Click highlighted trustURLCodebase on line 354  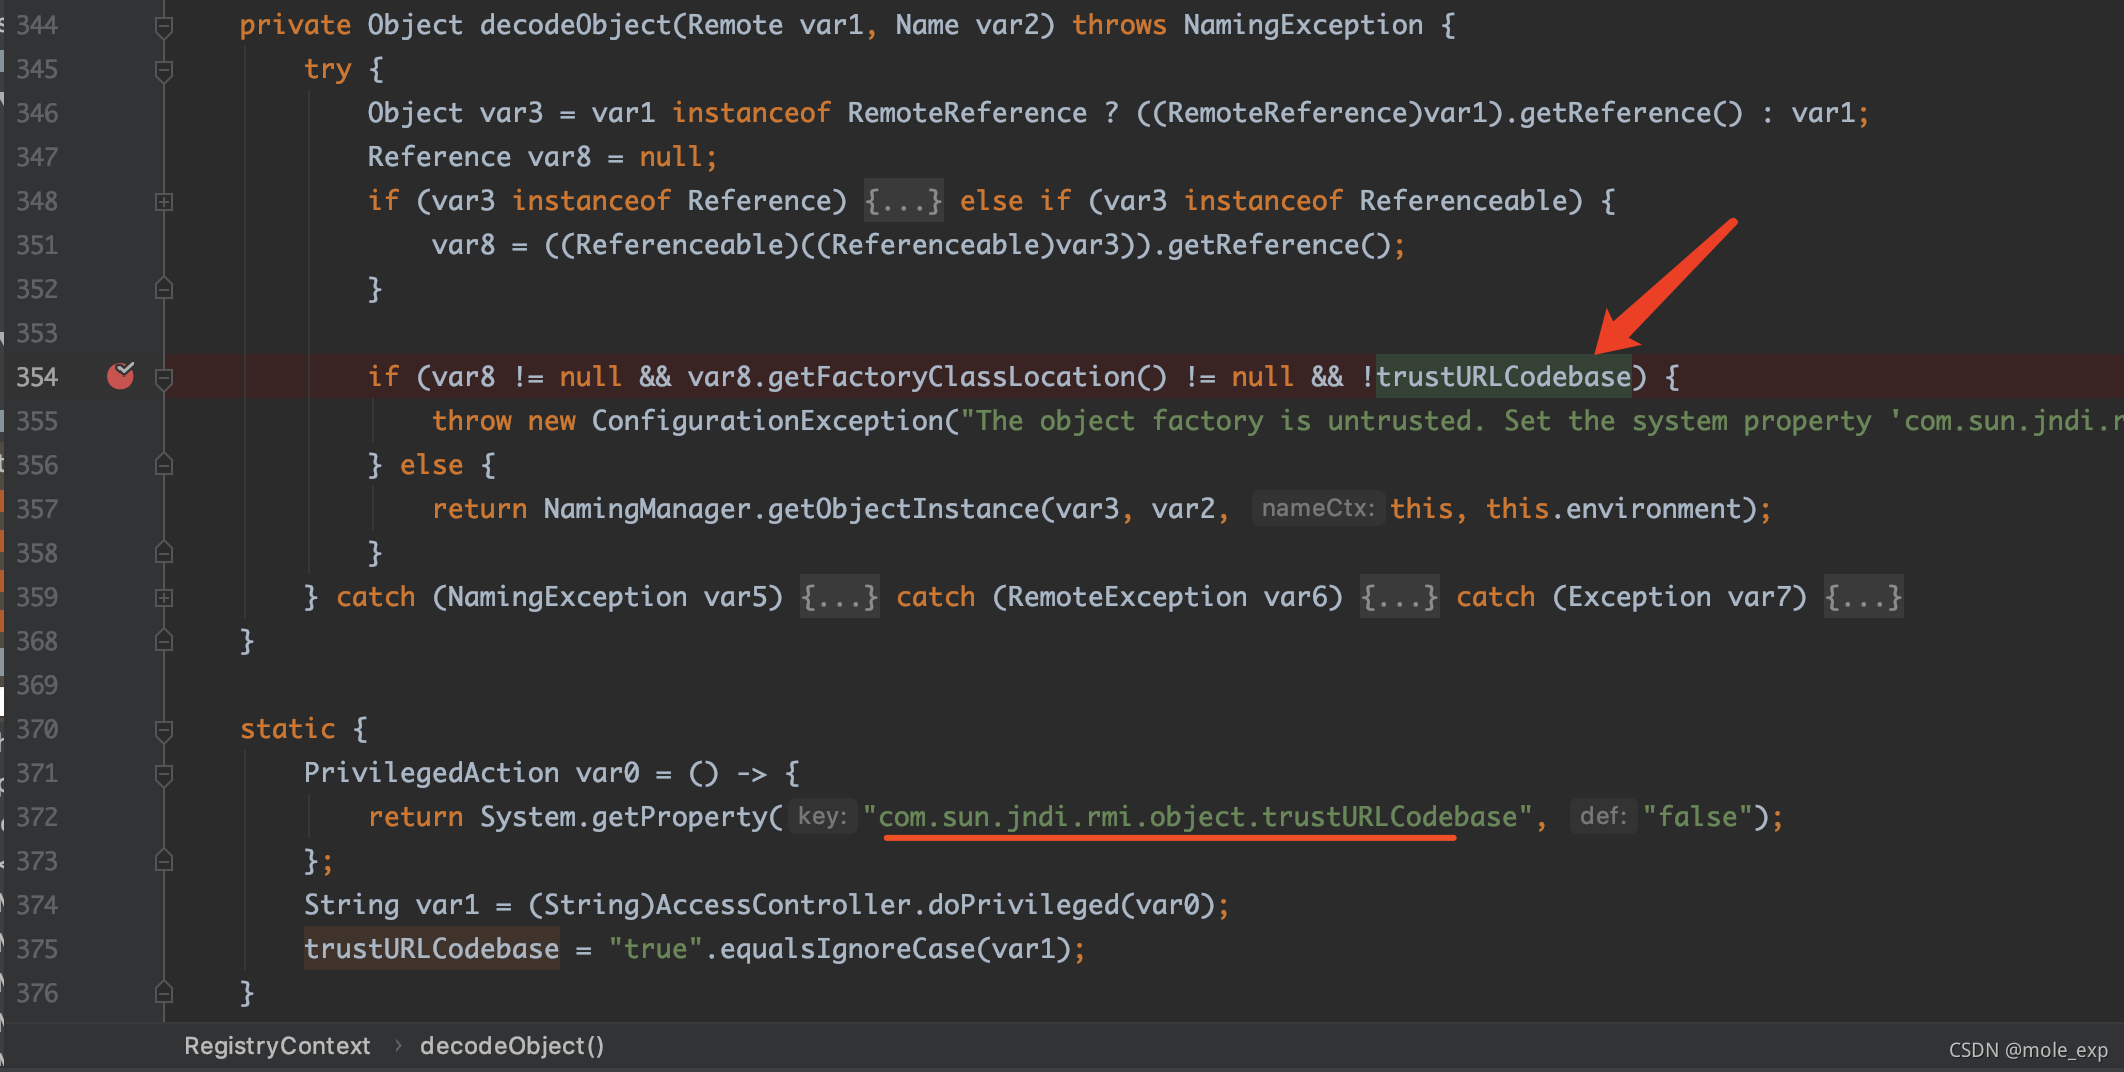pyautogui.click(x=1503, y=377)
